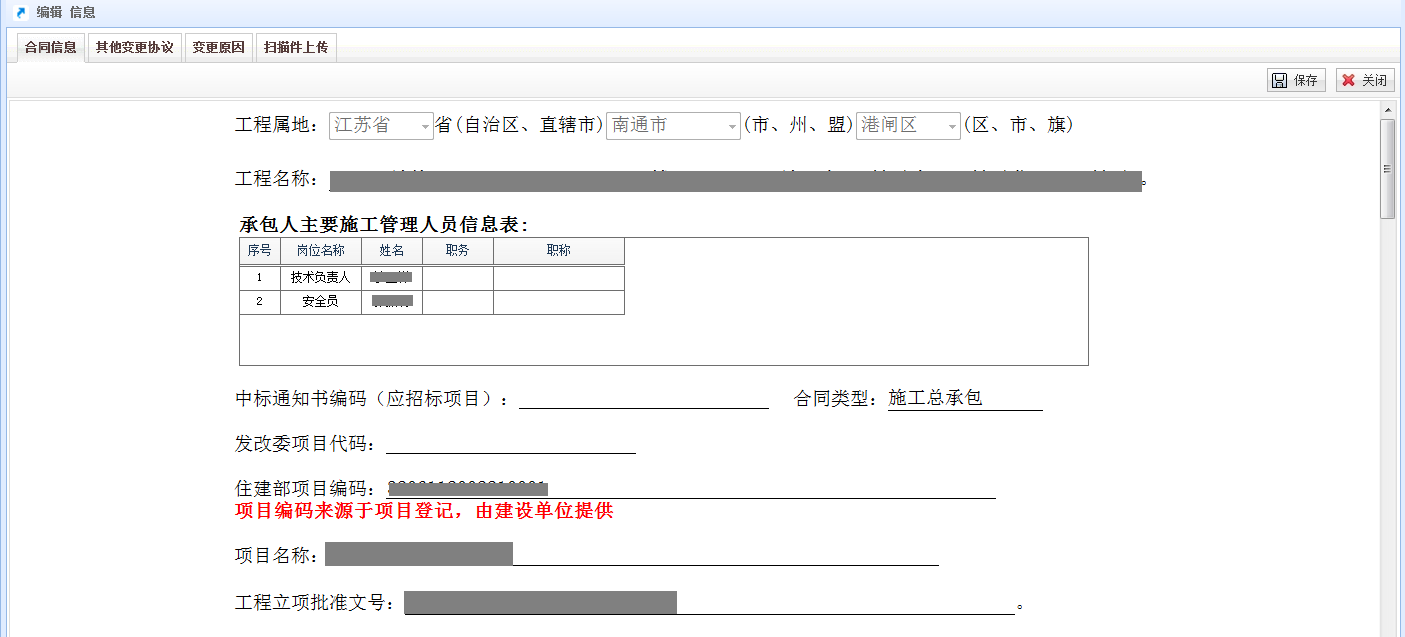The height and width of the screenshot is (637, 1405).
Task: Click the 岗位名称 column header
Action: [320, 250]
